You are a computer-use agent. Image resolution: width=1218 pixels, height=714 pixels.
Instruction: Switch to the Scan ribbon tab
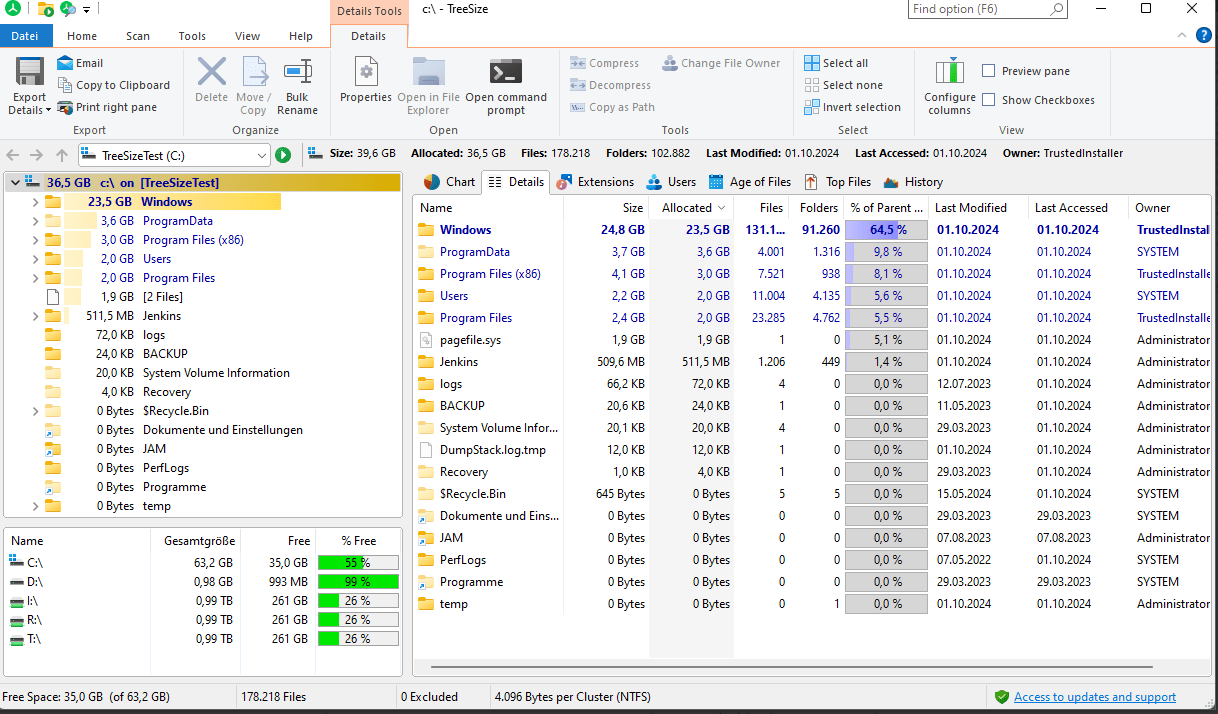tap(138, 36)
